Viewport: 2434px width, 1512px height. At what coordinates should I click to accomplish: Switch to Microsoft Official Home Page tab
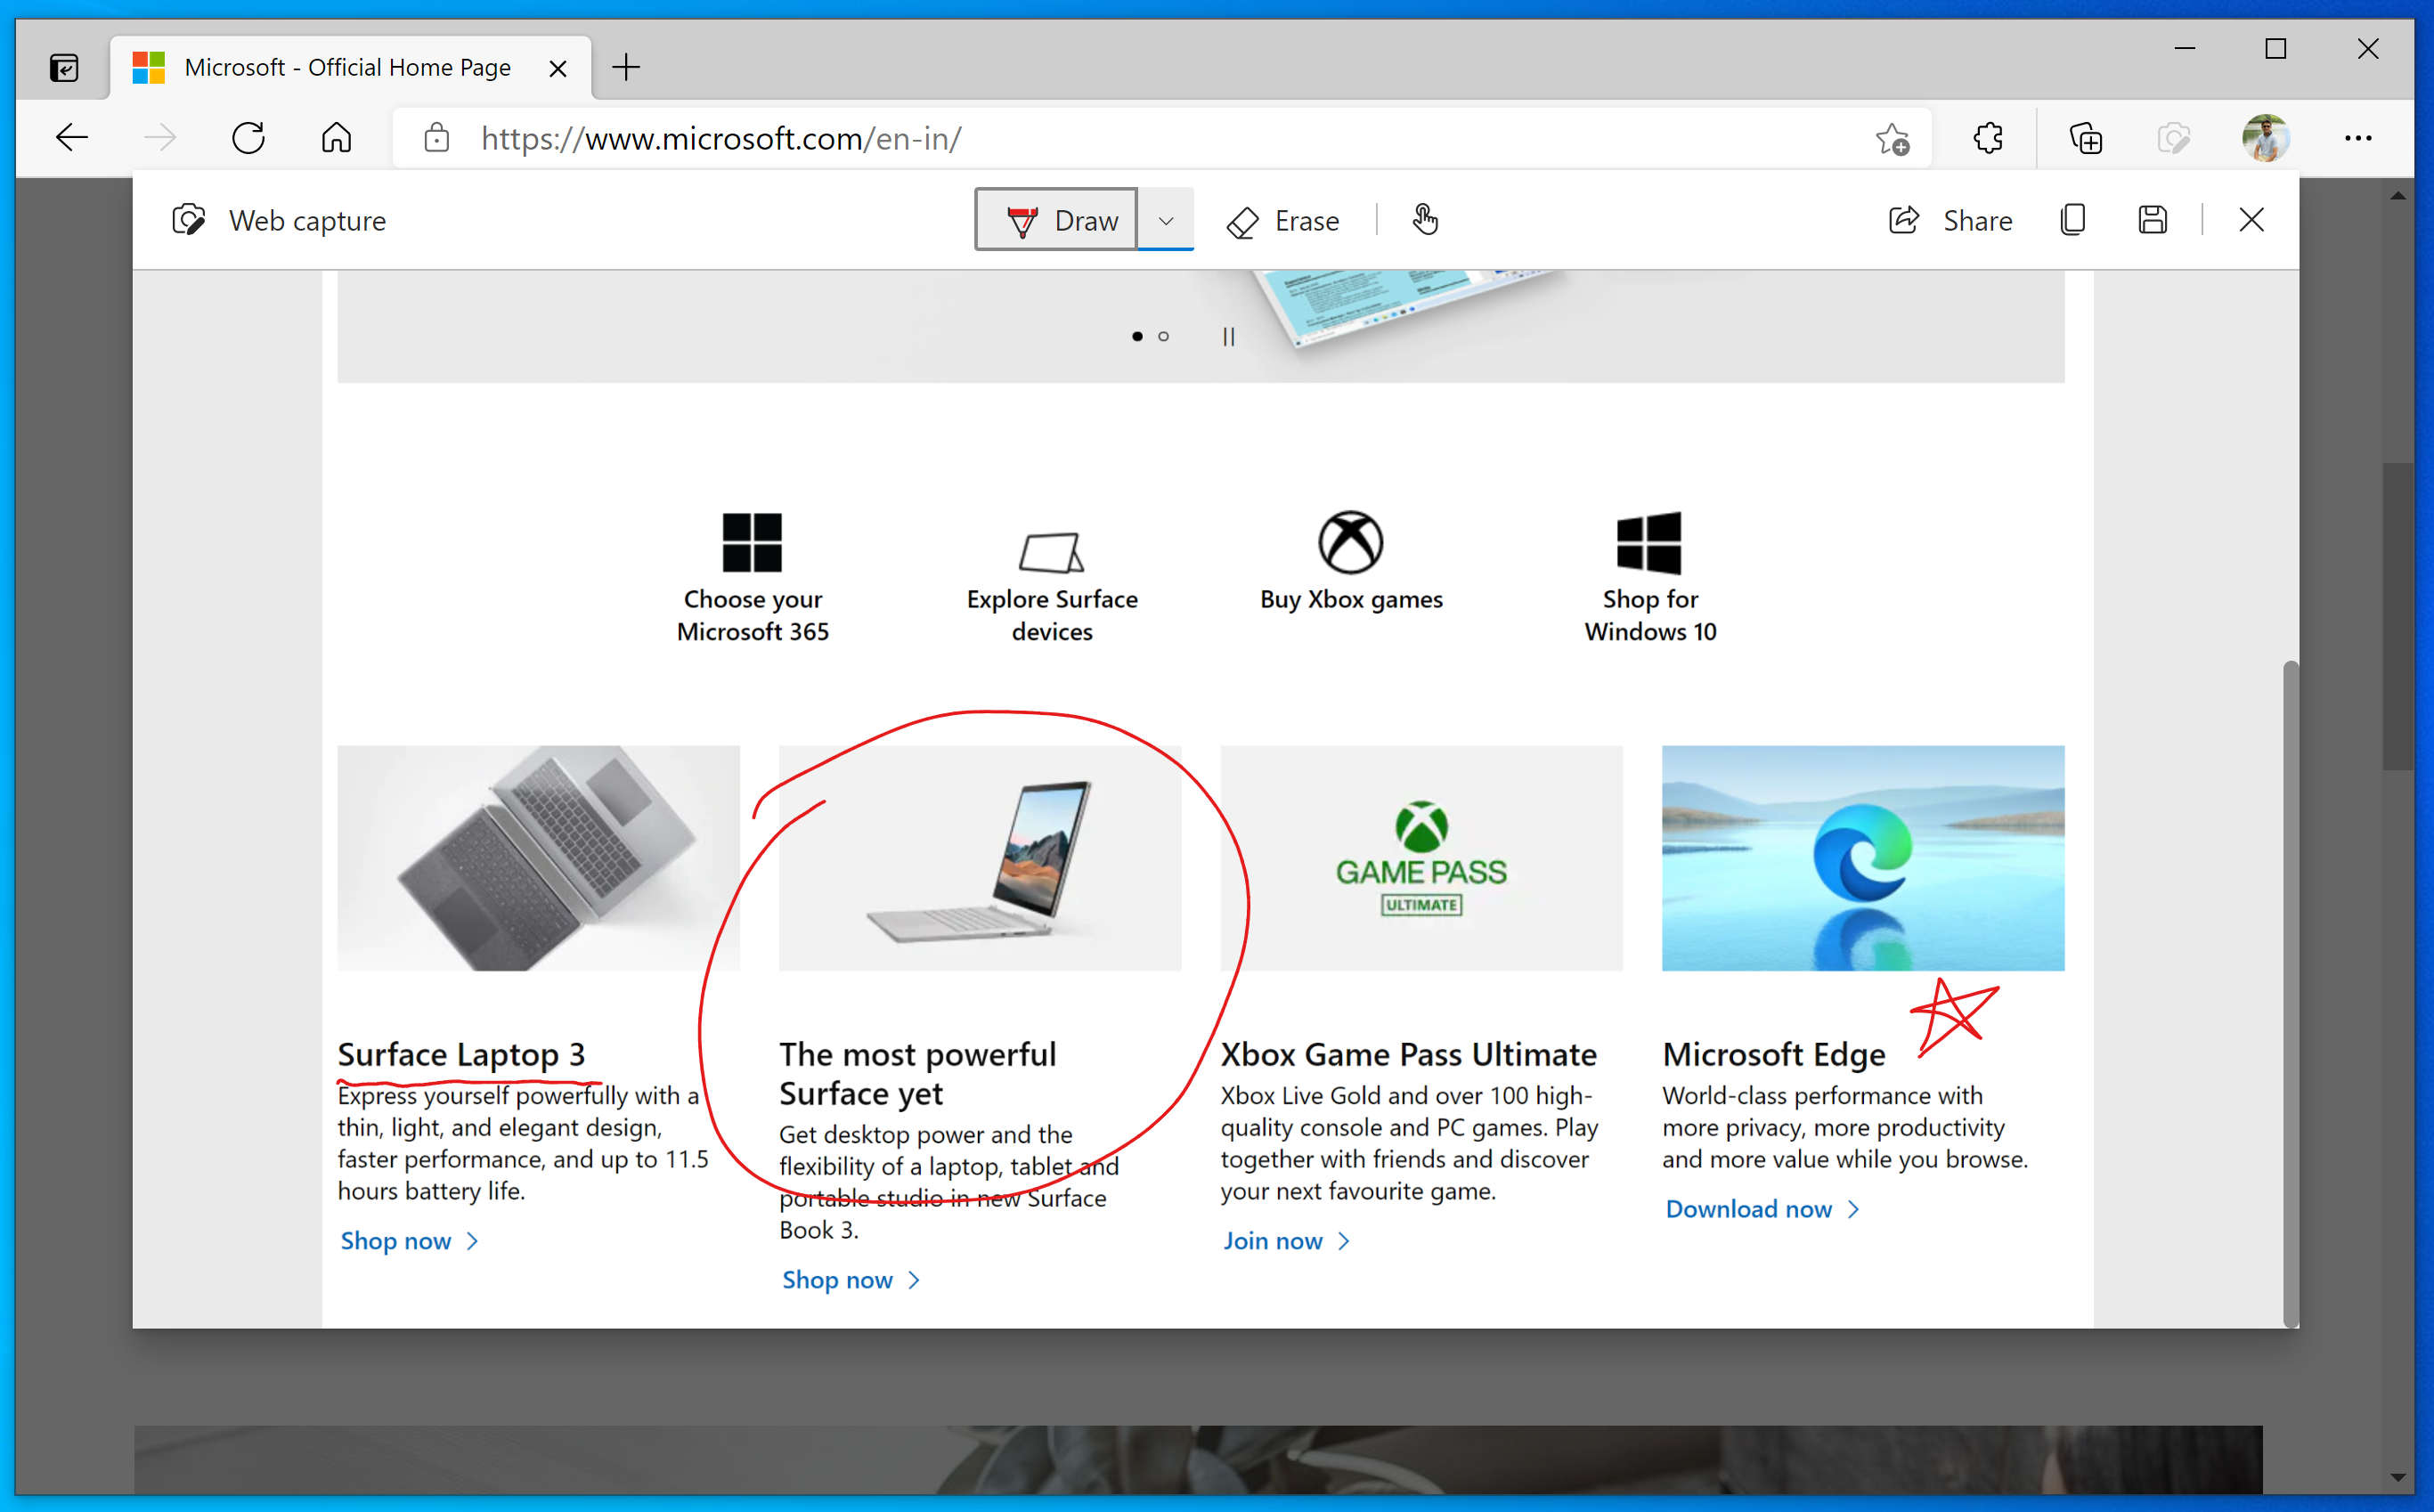click(x=347, y=68)
